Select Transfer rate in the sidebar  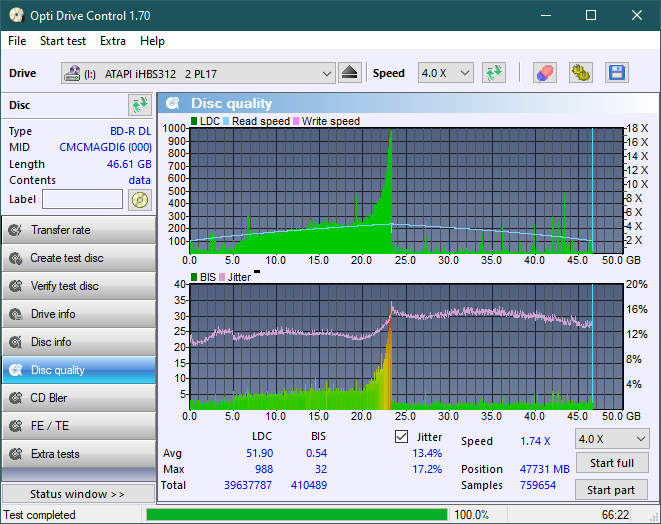coord(78,230)
